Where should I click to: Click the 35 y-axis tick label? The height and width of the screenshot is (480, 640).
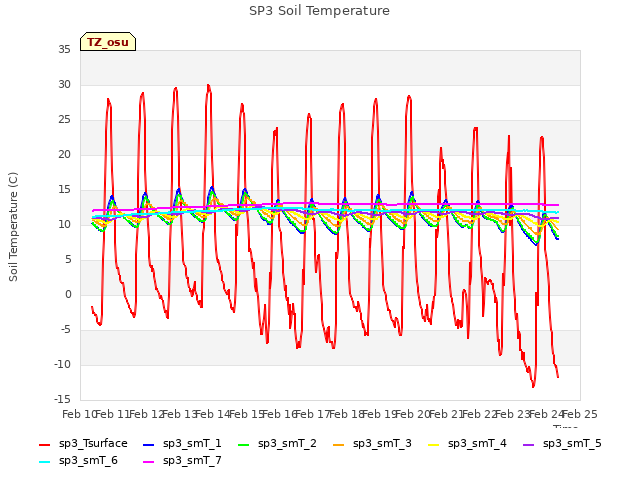coord(64,50)
